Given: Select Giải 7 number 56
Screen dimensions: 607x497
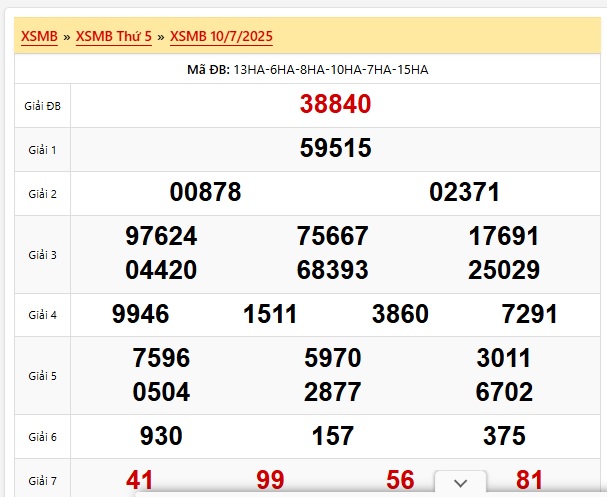Looking at the screenshot, I should pos(400,480).
